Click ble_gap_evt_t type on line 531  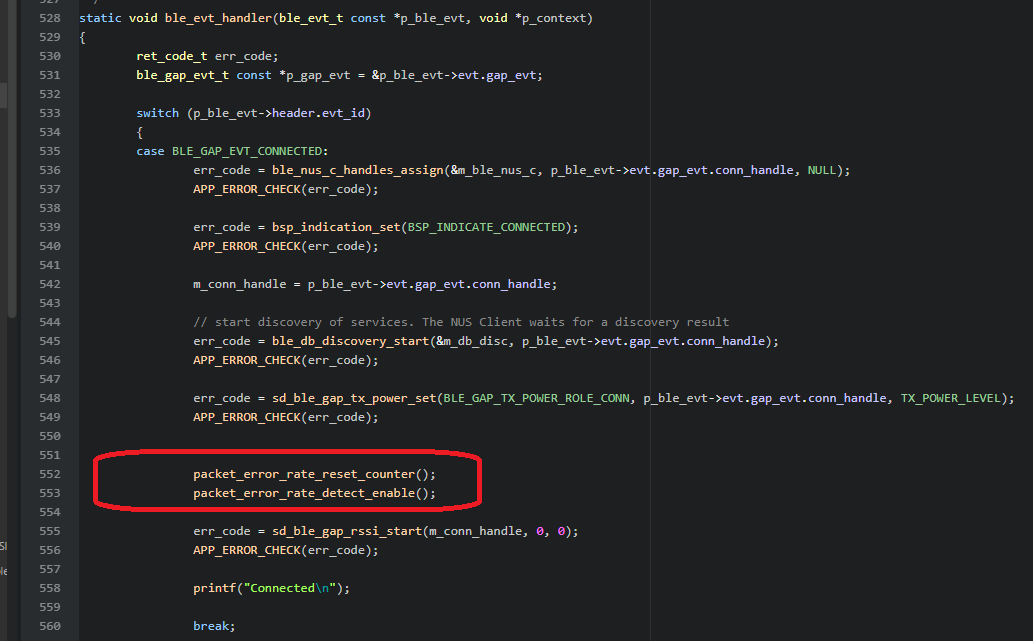182,75
